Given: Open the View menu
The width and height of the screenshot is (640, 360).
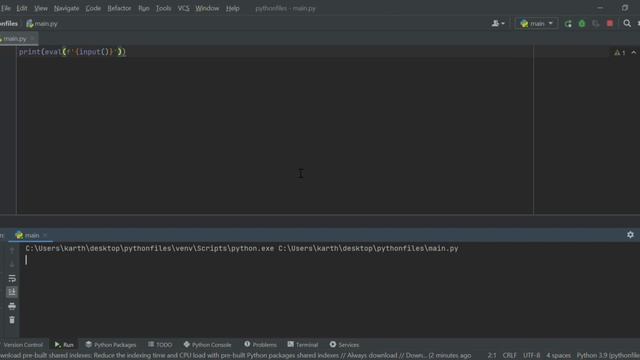Looking at the screenshot, I should [x=41, y=8].
